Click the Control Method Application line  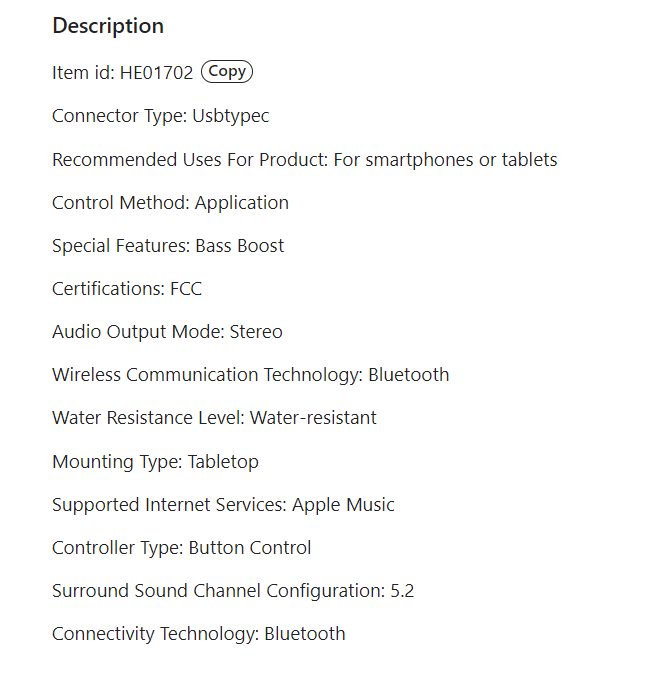tap(170, 203)
